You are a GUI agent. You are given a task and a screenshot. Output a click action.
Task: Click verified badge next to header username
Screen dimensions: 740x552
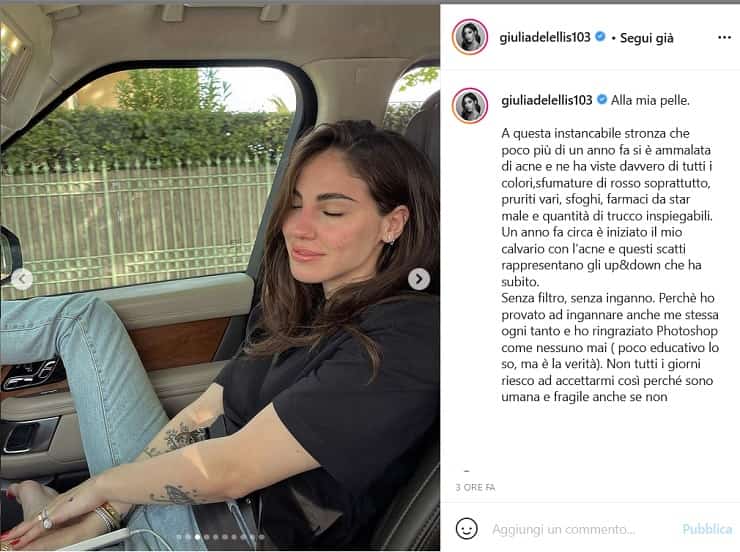pyautogui.click(x=600, y=36)
